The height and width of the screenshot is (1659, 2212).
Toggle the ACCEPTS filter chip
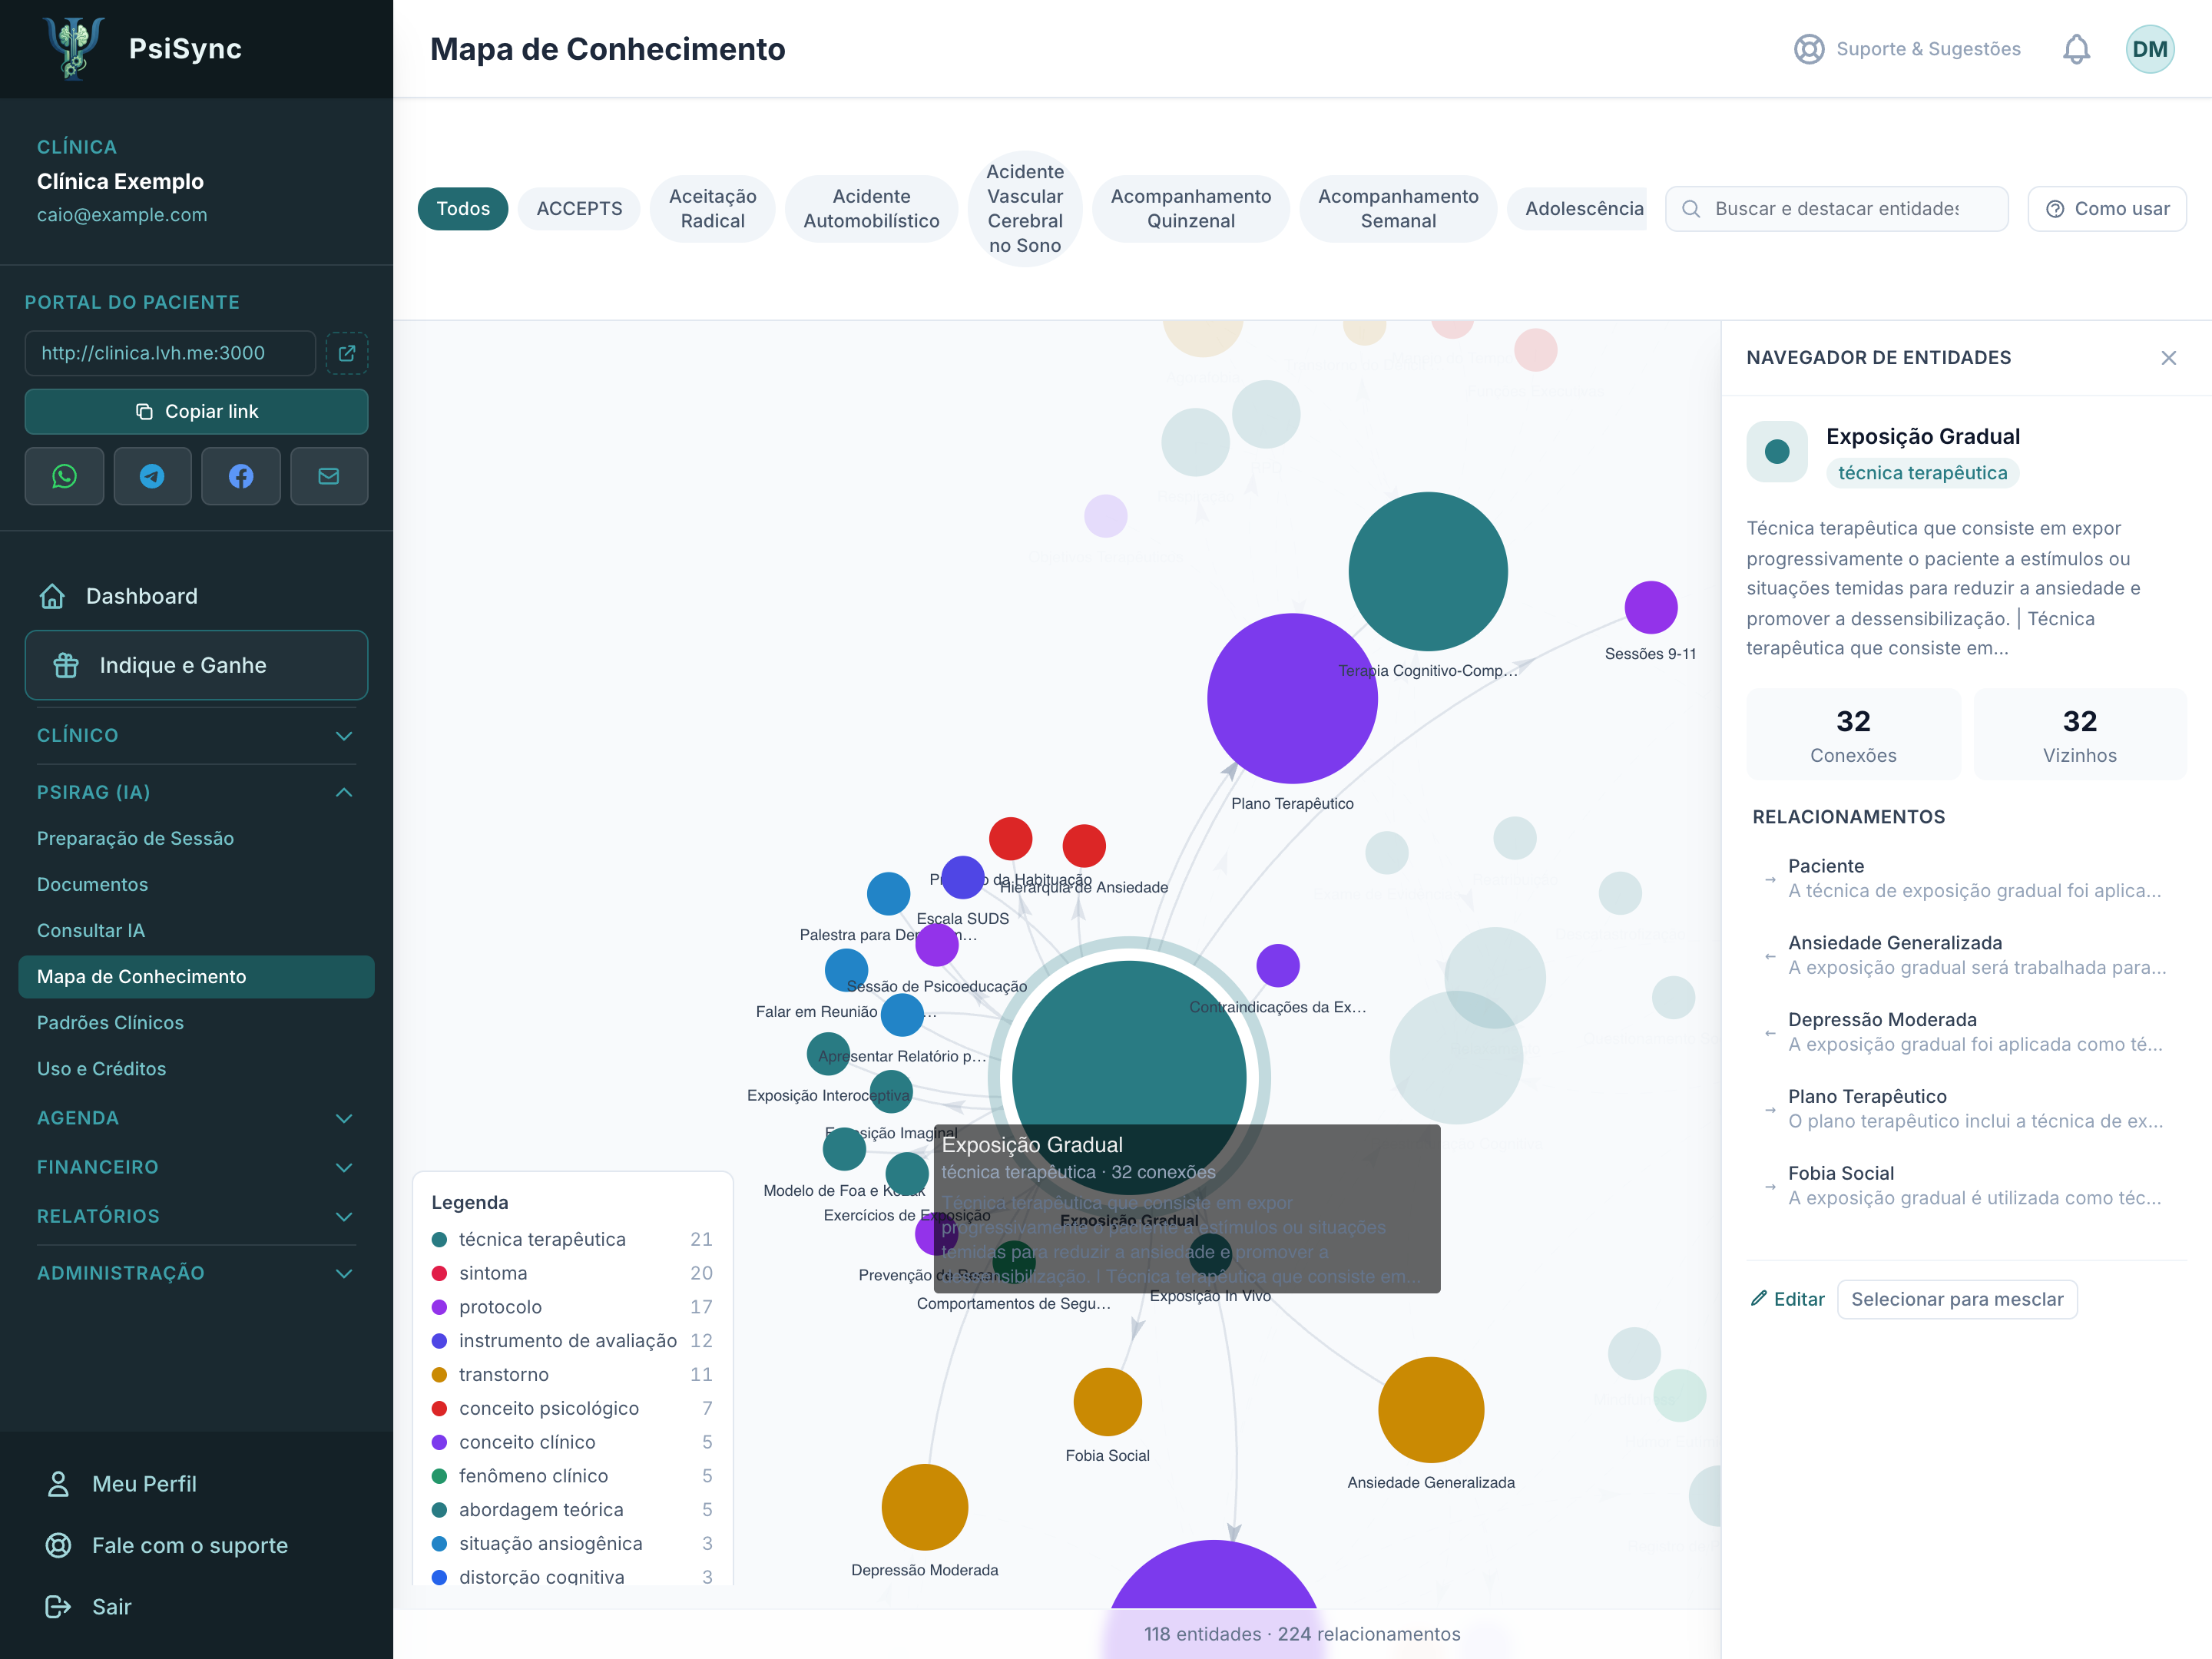pos(579,209)
